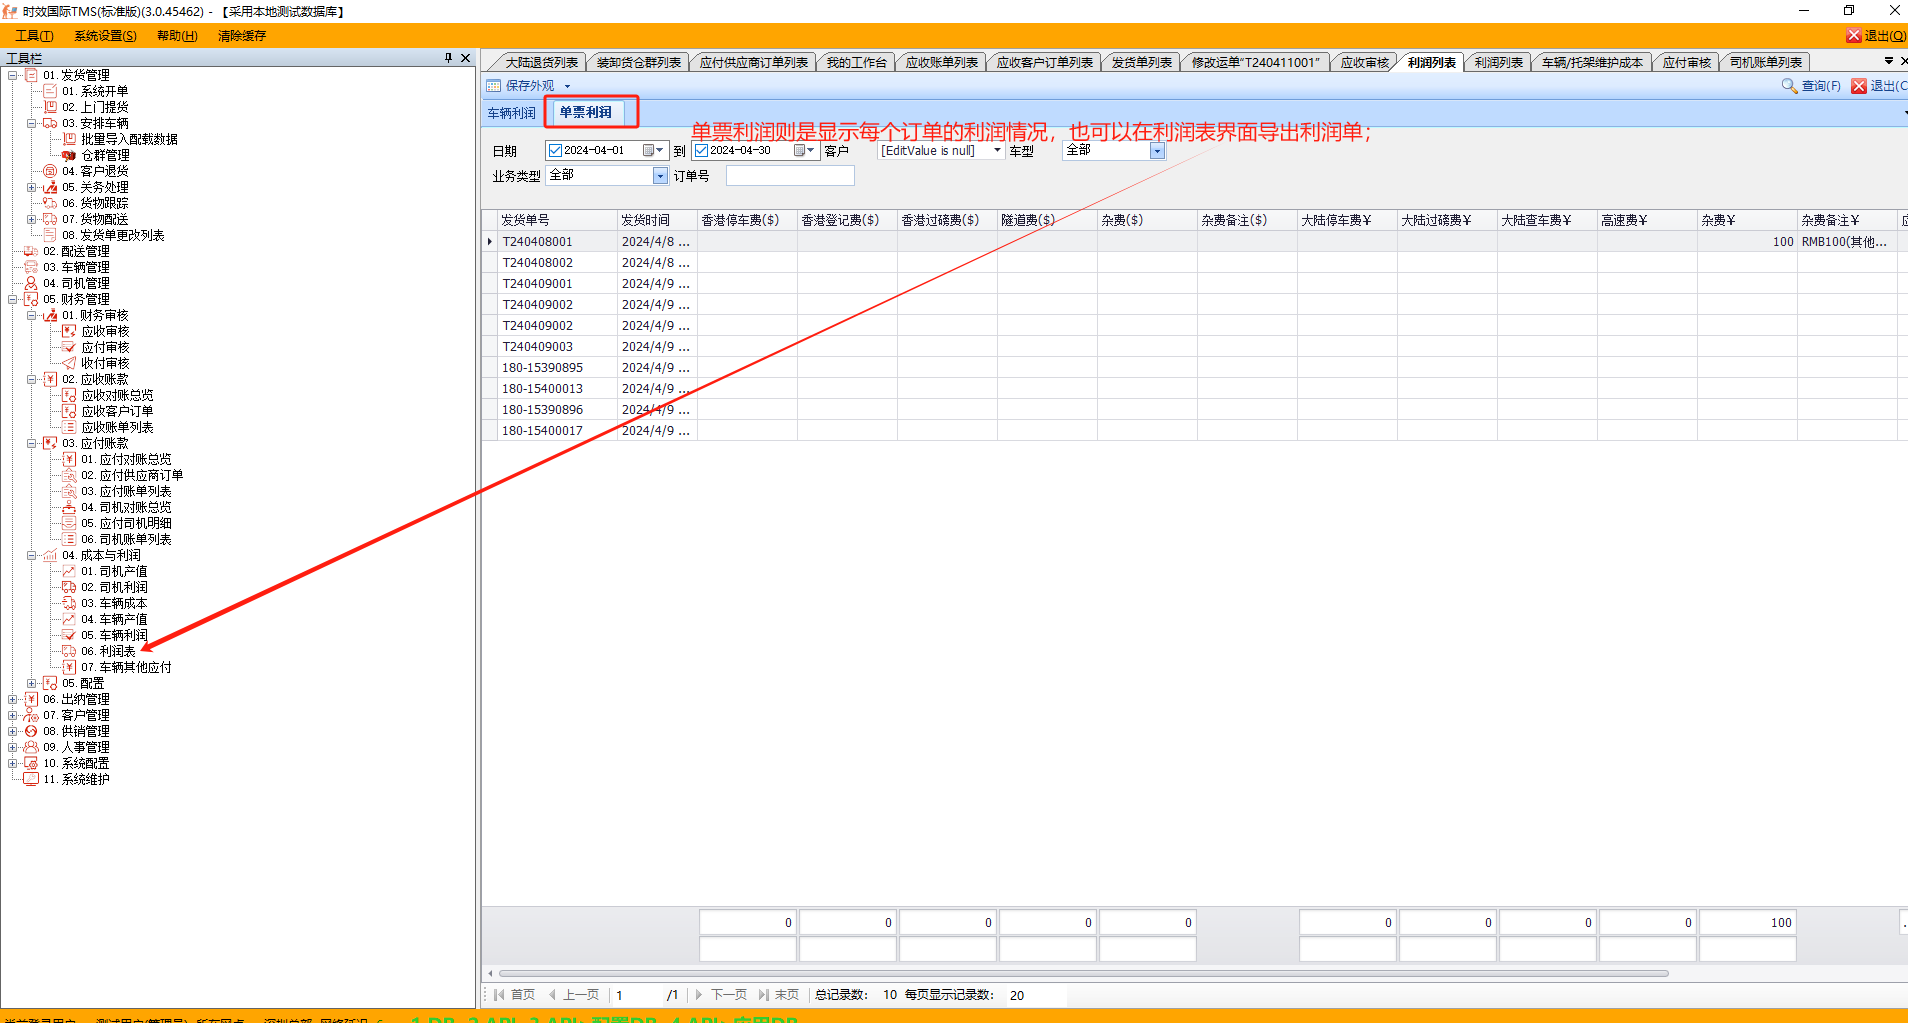Open the 车型 dropdown arrow
This screenshot has width=1908, height=1023.
(1157, 151)
